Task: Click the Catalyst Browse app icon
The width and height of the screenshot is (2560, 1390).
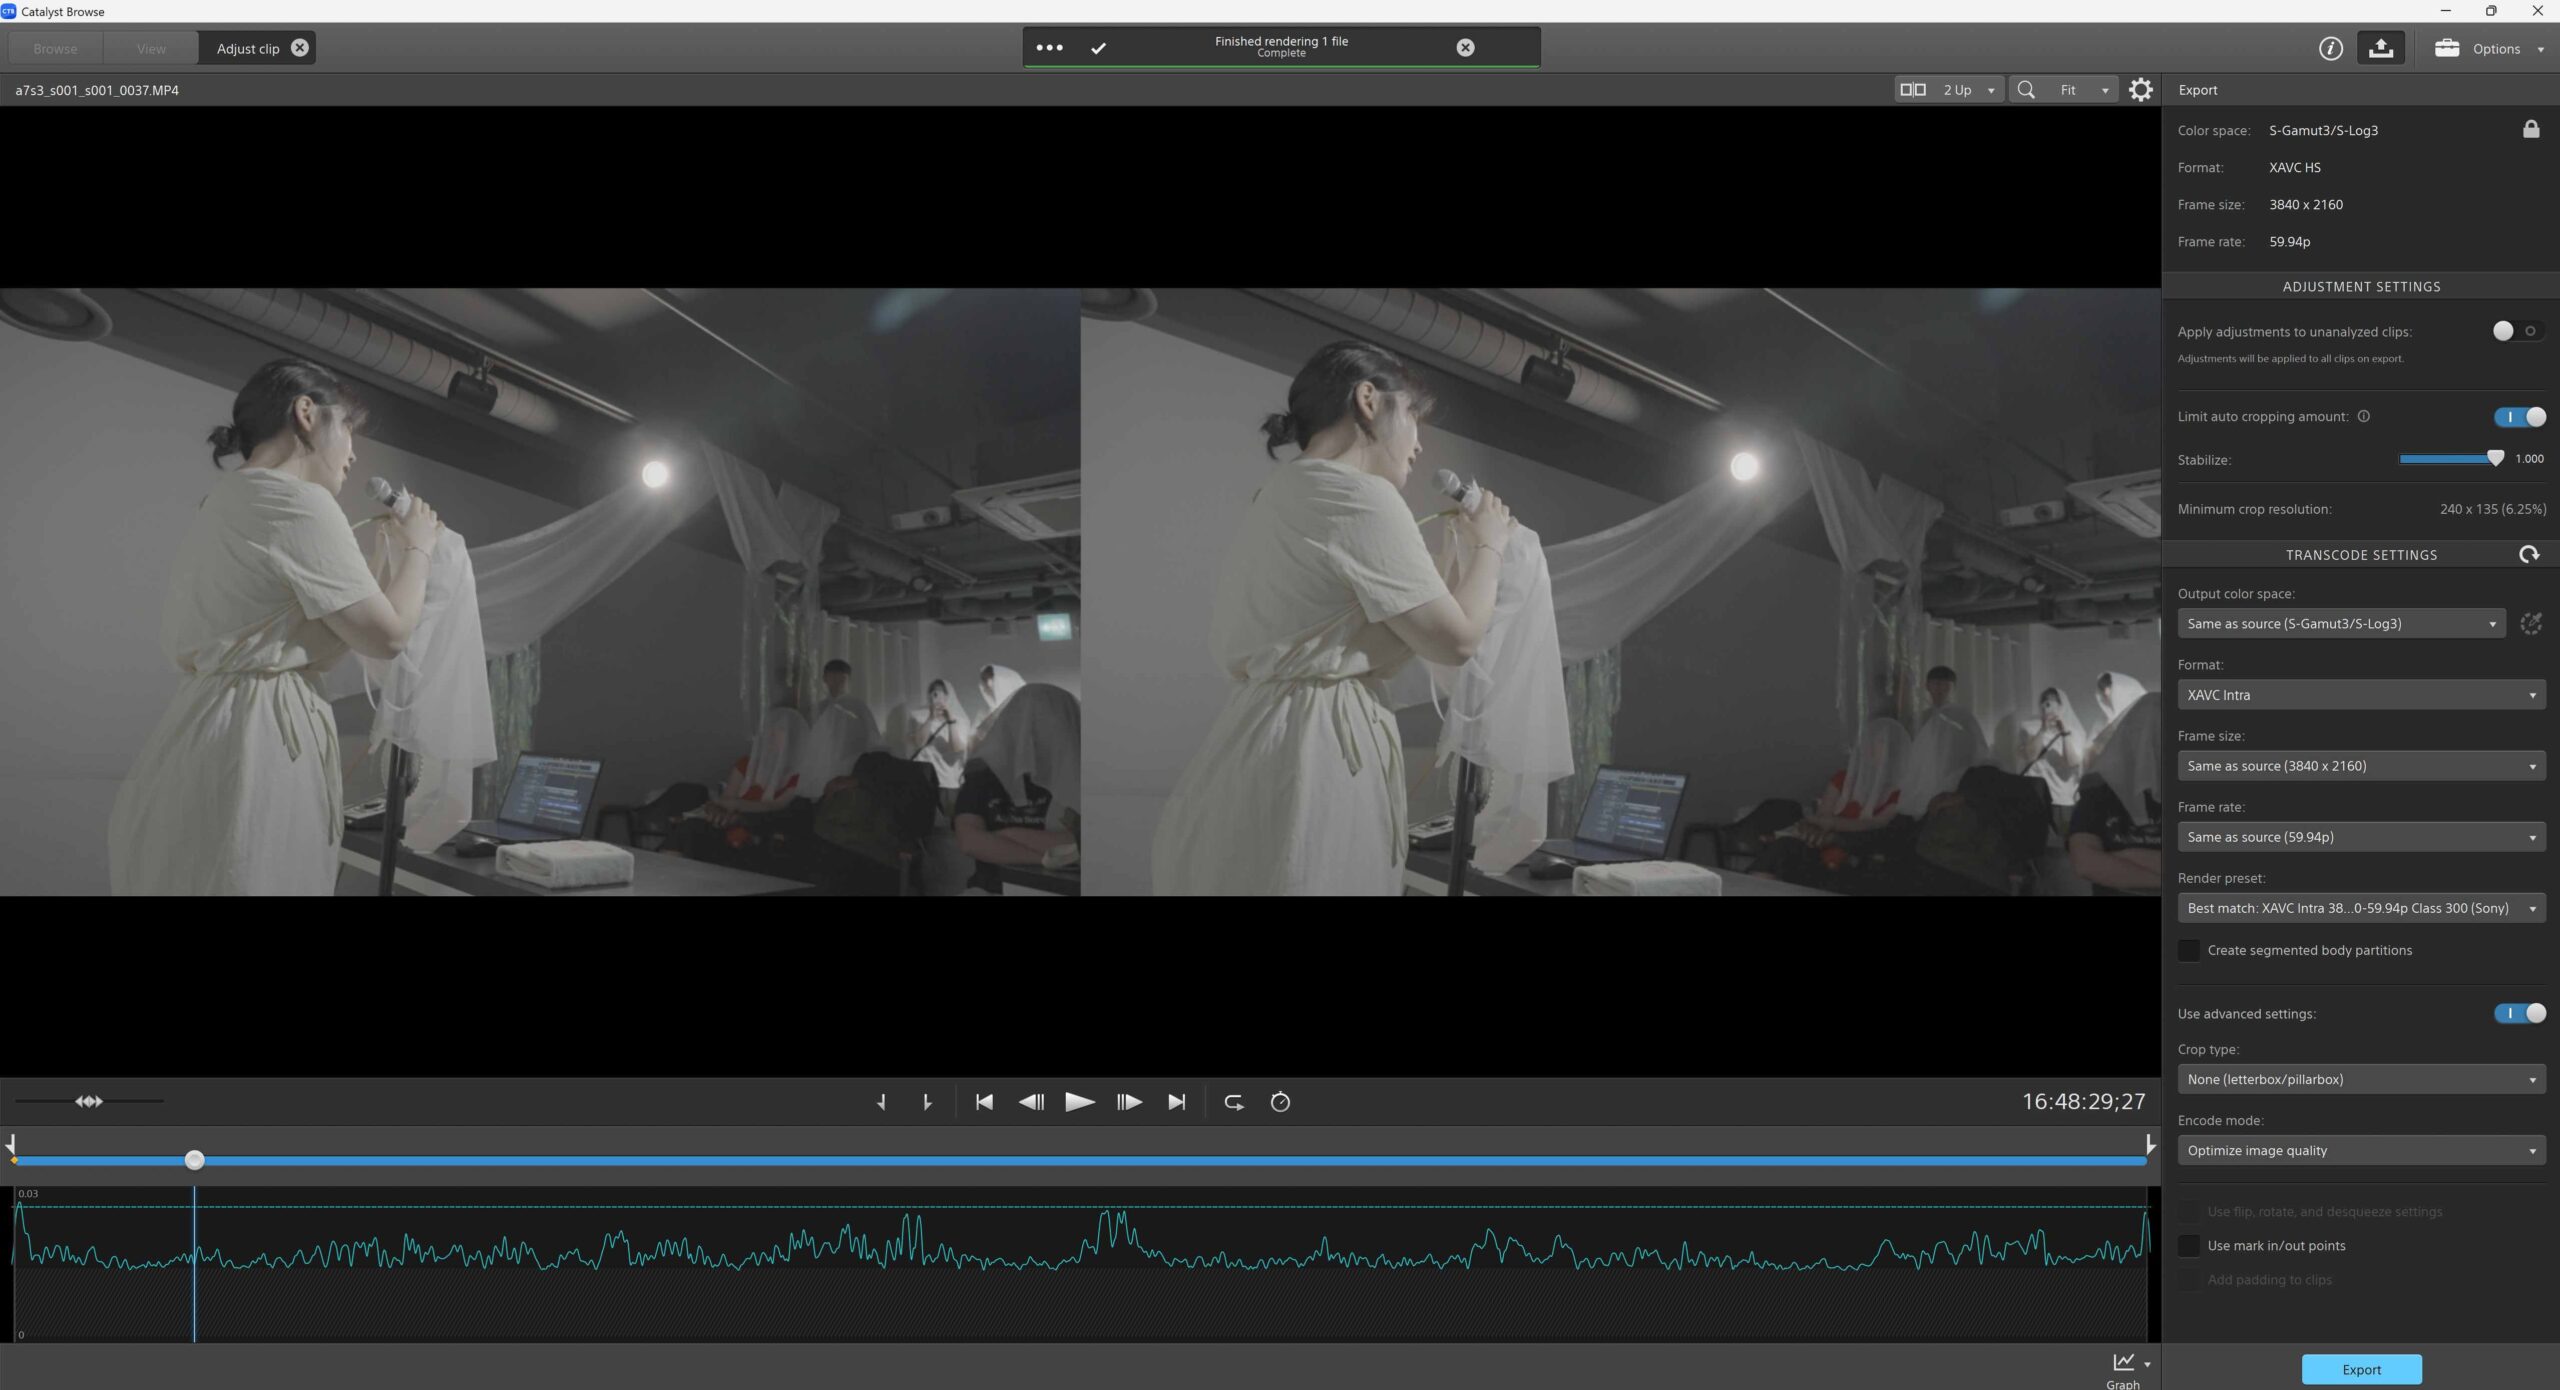Action: [x=9, y=11]
